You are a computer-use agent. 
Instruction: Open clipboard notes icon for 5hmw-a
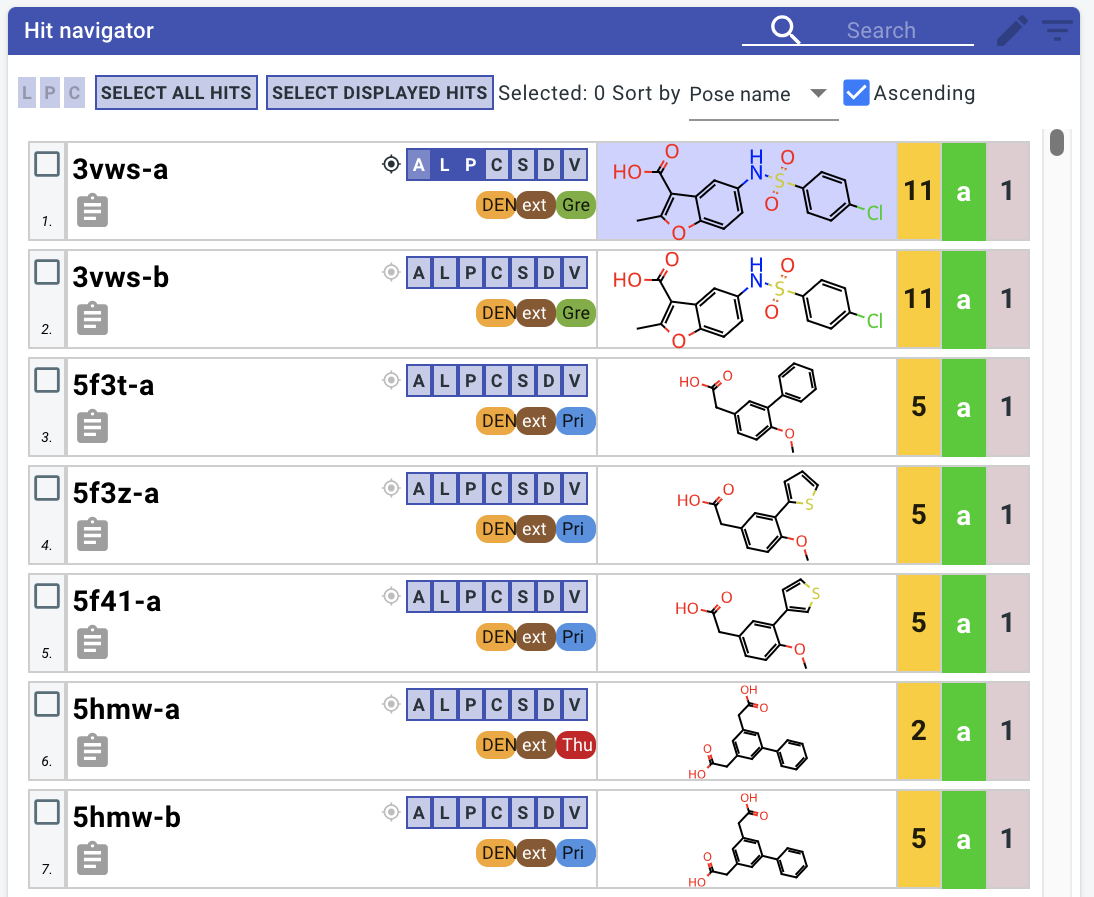[x=92, y=751]
